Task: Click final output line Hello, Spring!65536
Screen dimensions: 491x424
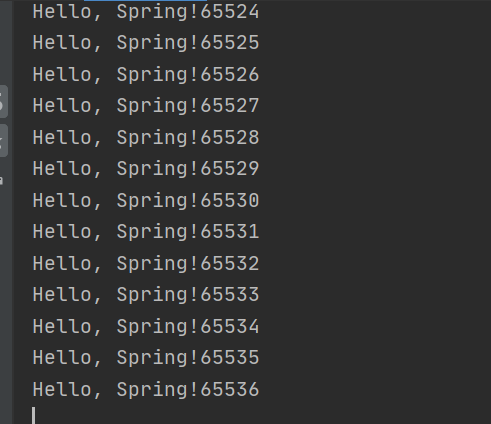Action: click(146, 389)
